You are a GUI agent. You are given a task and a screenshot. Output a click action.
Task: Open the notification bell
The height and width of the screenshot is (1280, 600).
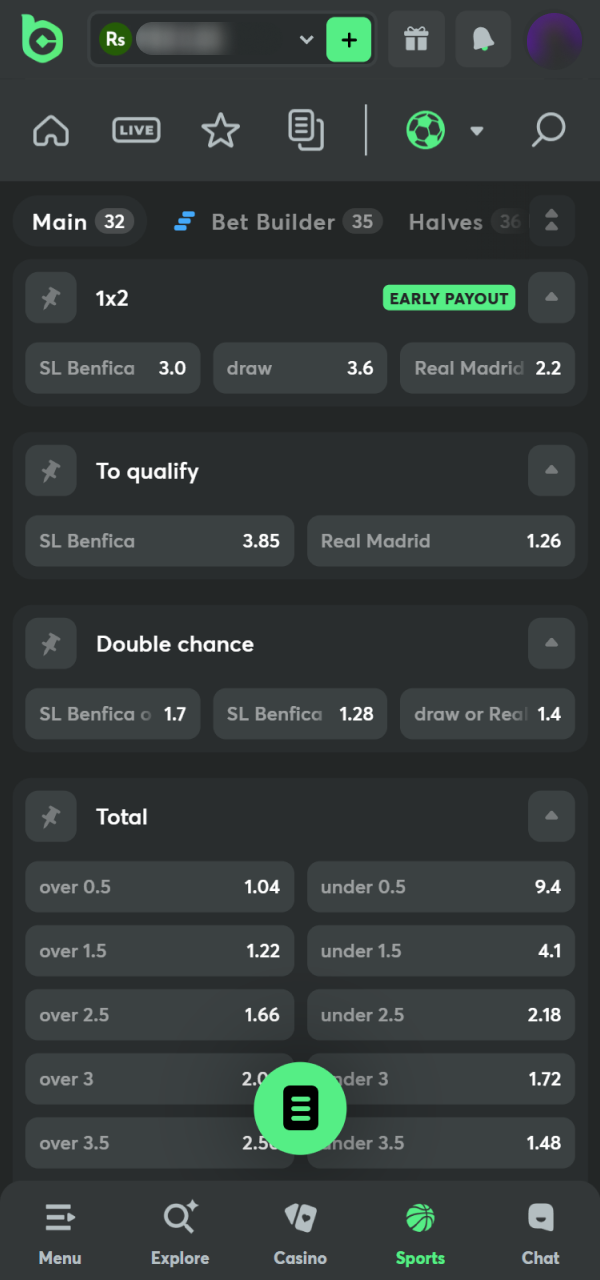[483, 40]
